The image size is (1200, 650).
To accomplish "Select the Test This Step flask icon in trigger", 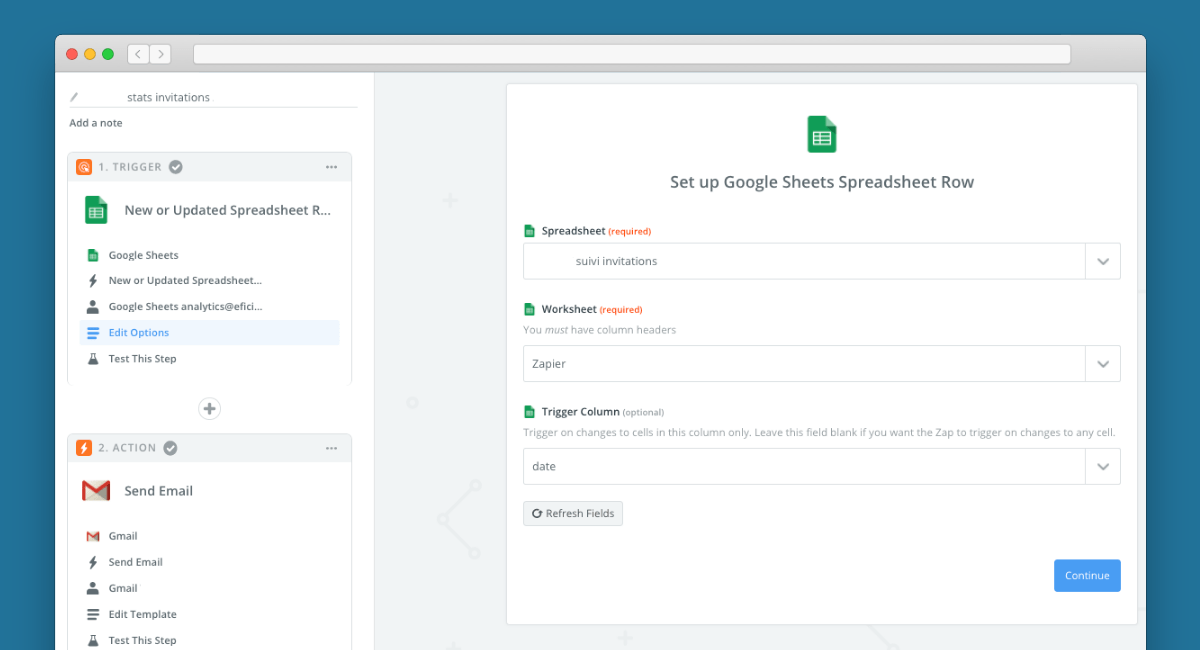I will tap(93, 358).
